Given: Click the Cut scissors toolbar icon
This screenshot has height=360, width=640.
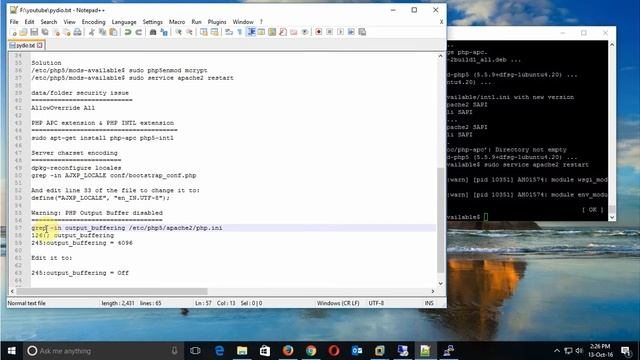Looking at the screenshot, I should pyautogui.click(x=92, y=32).
